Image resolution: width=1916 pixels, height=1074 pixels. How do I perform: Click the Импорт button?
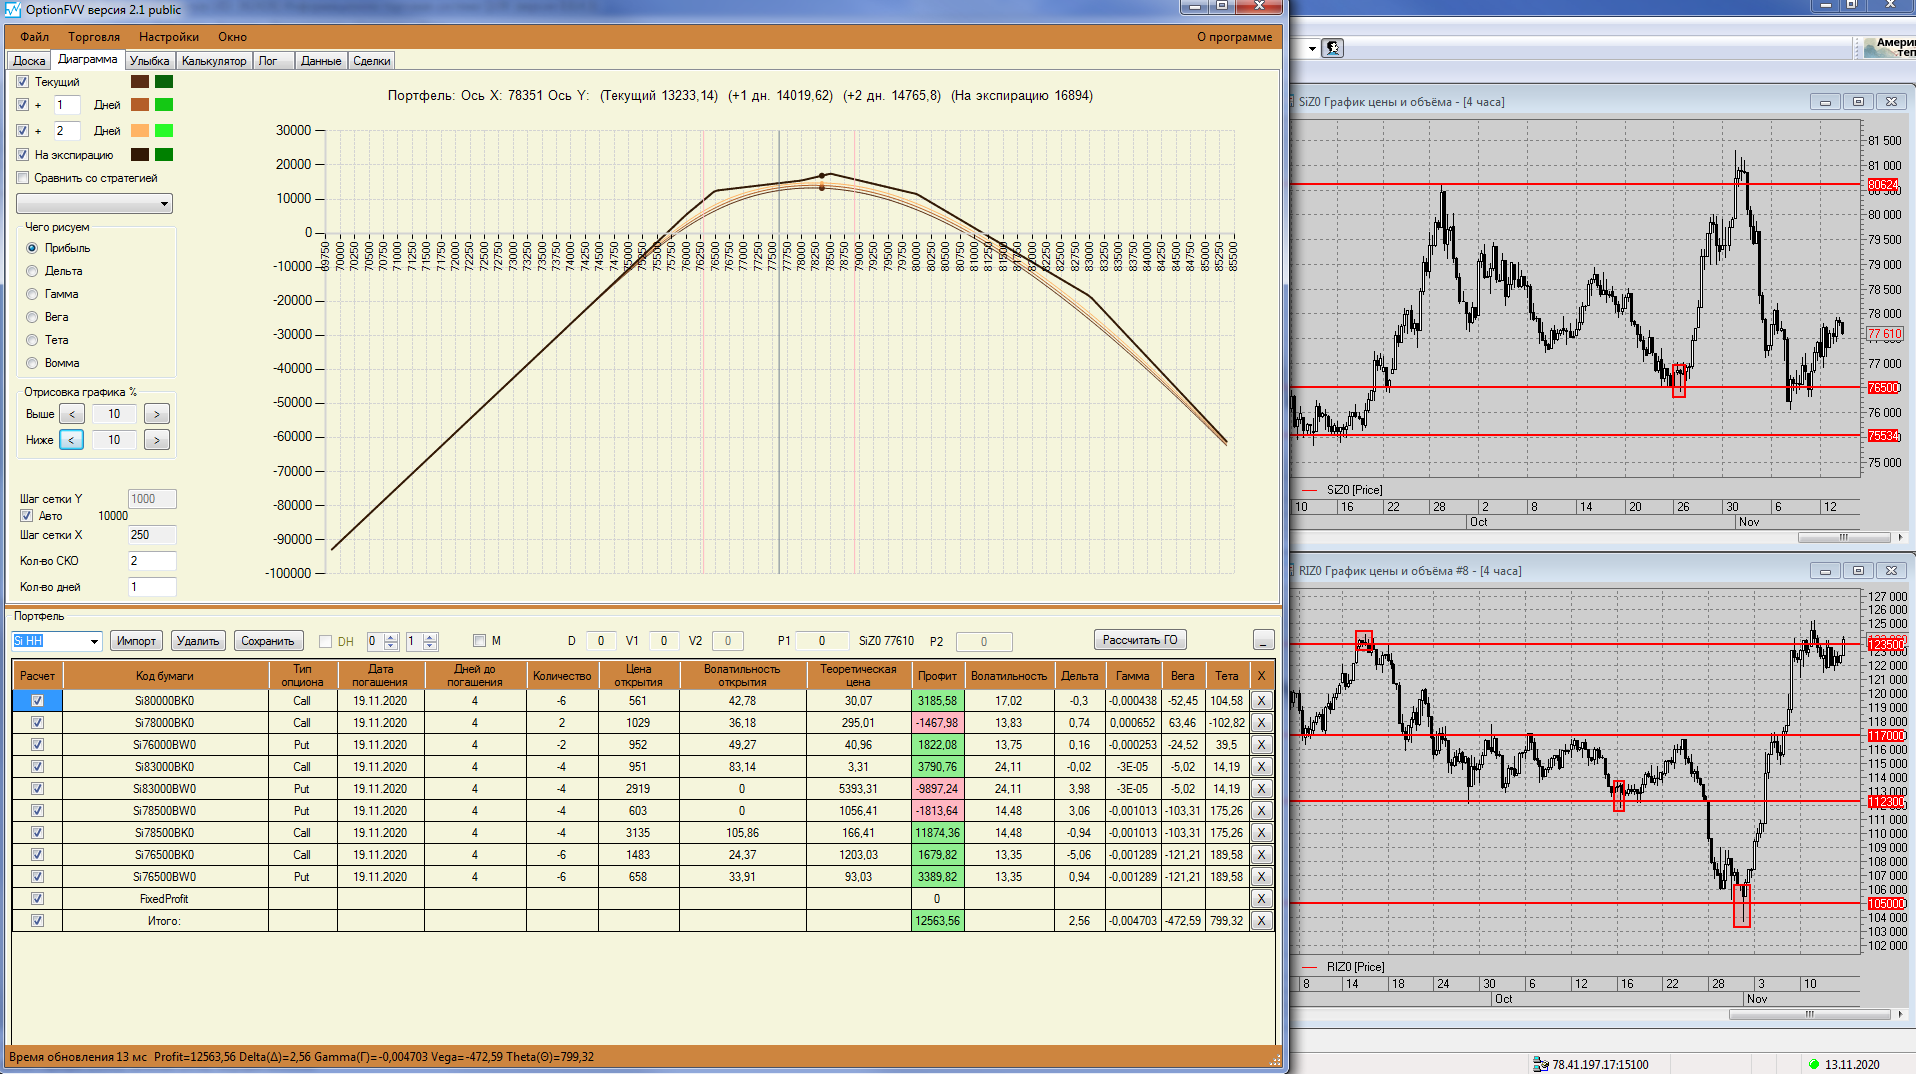click(x=136, y=641)
